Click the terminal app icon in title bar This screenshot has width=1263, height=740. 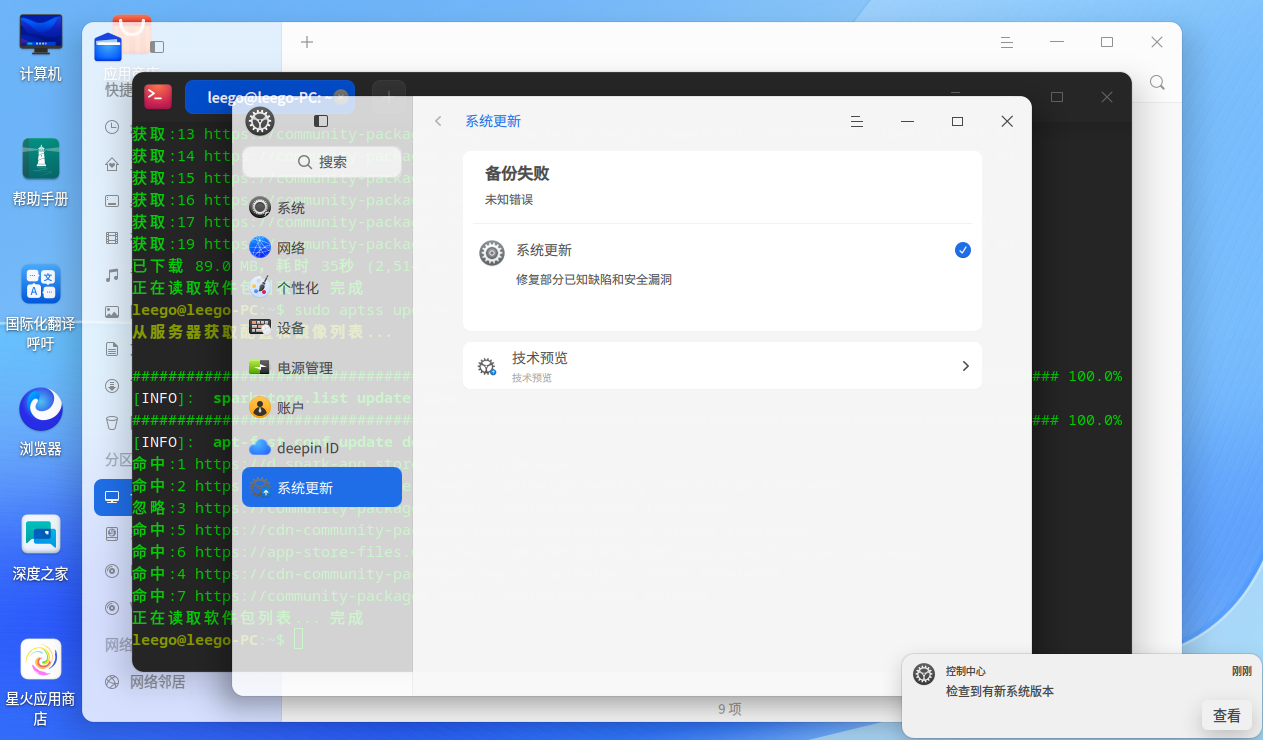tap(158, 96)
